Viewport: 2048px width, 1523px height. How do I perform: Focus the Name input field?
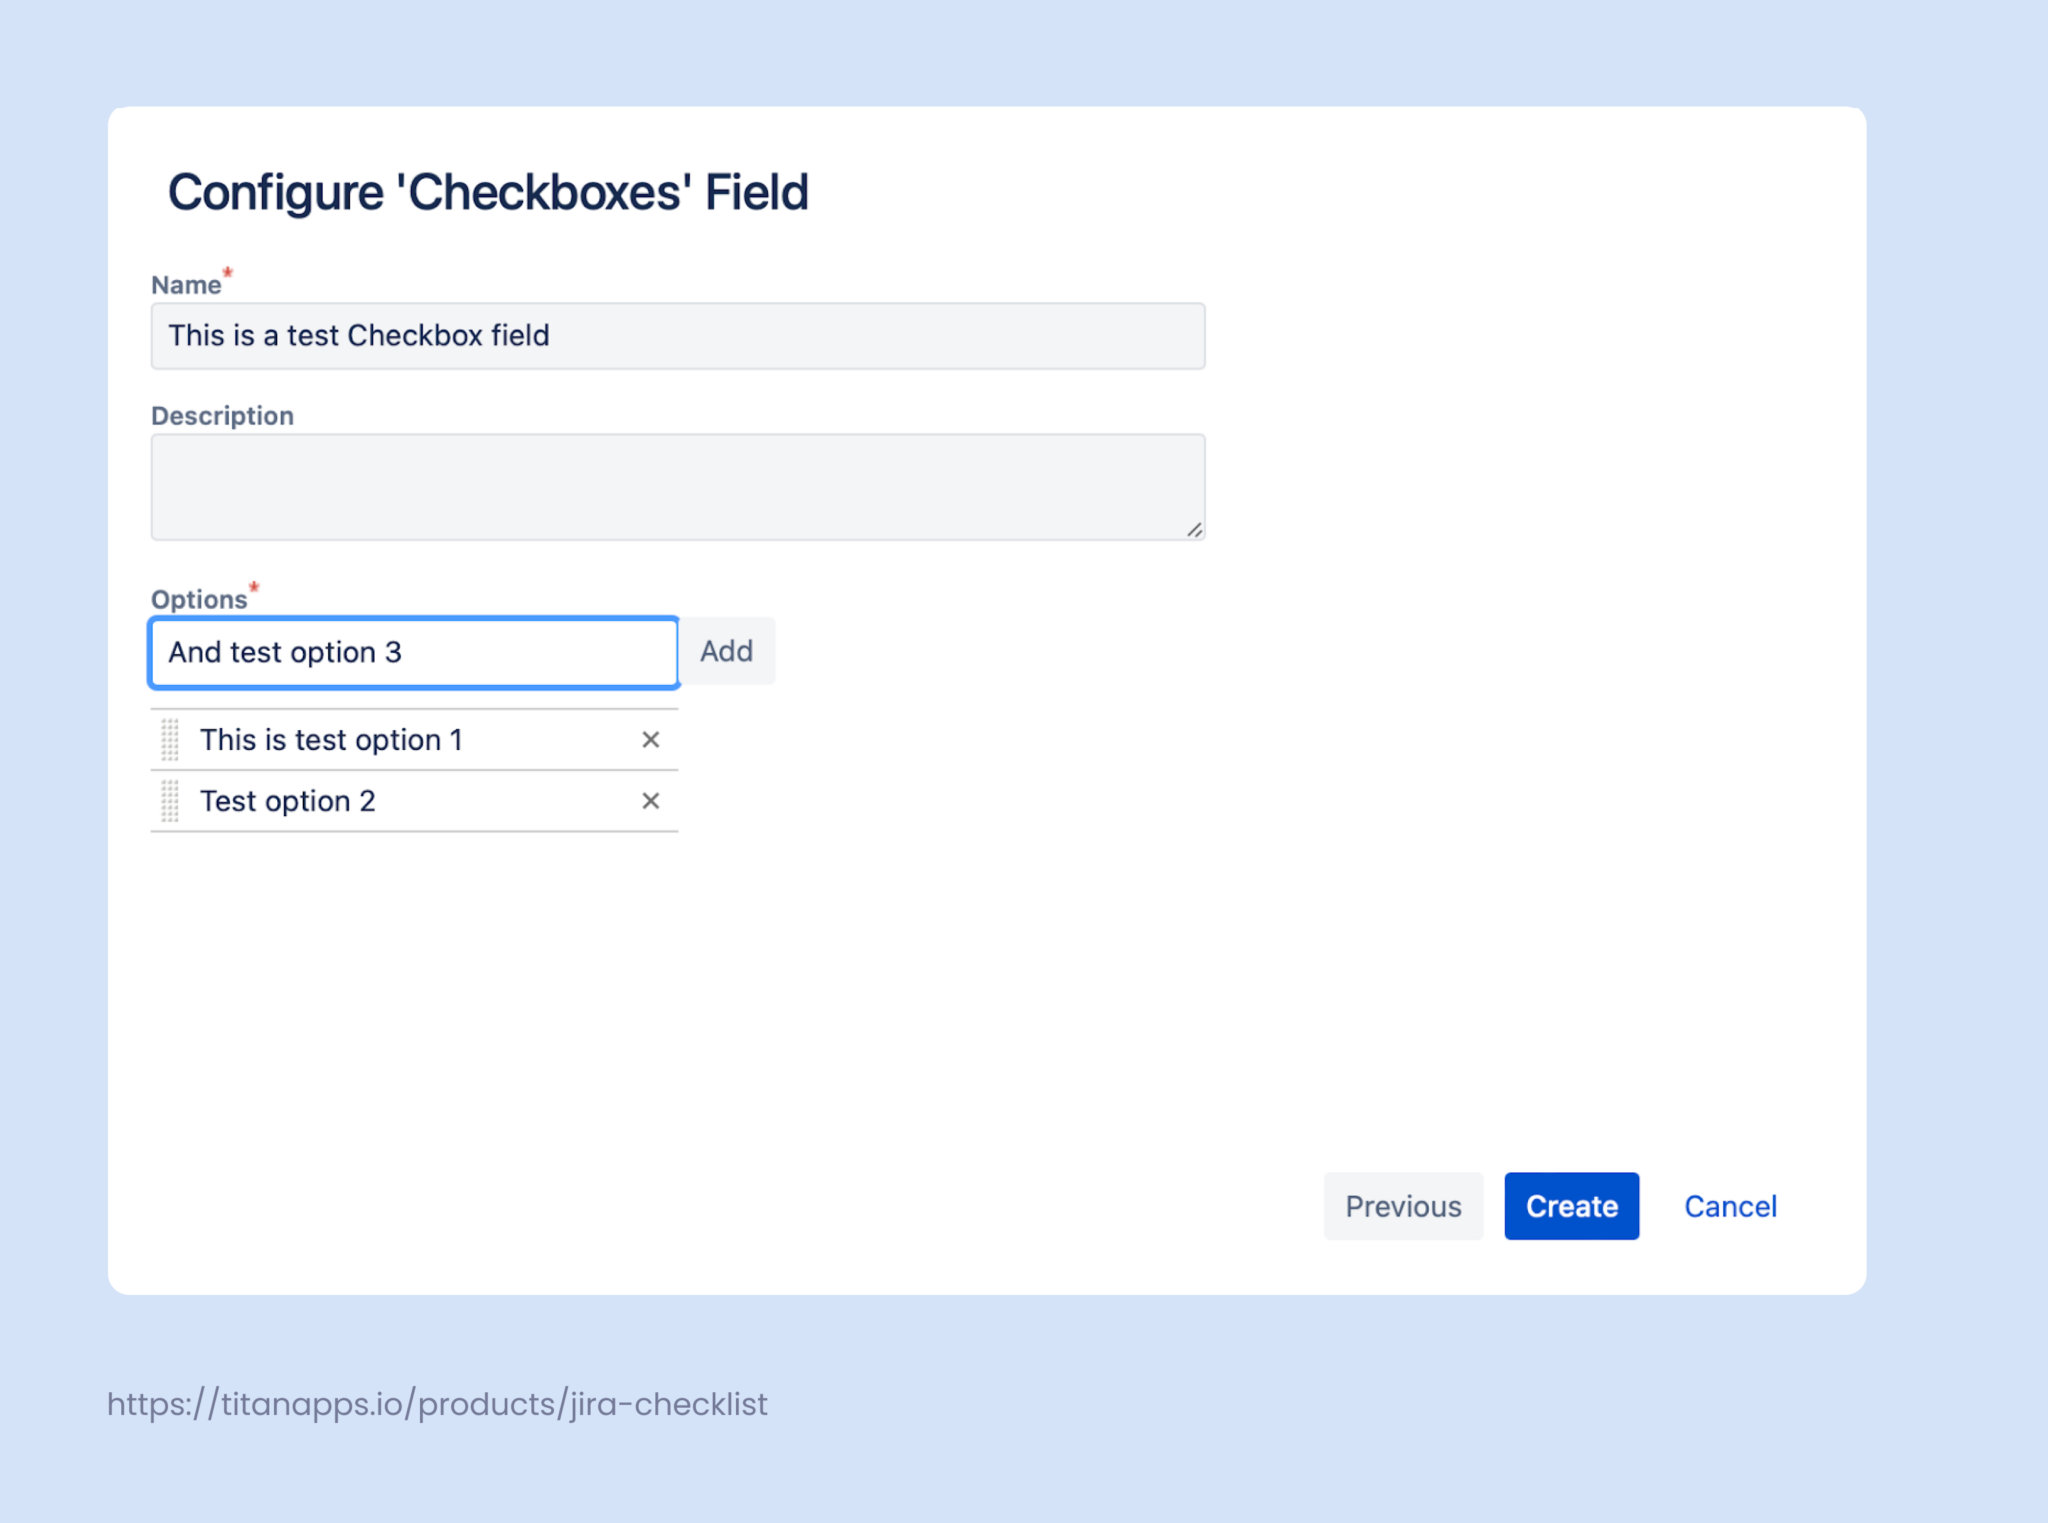[x=677, y=336]
